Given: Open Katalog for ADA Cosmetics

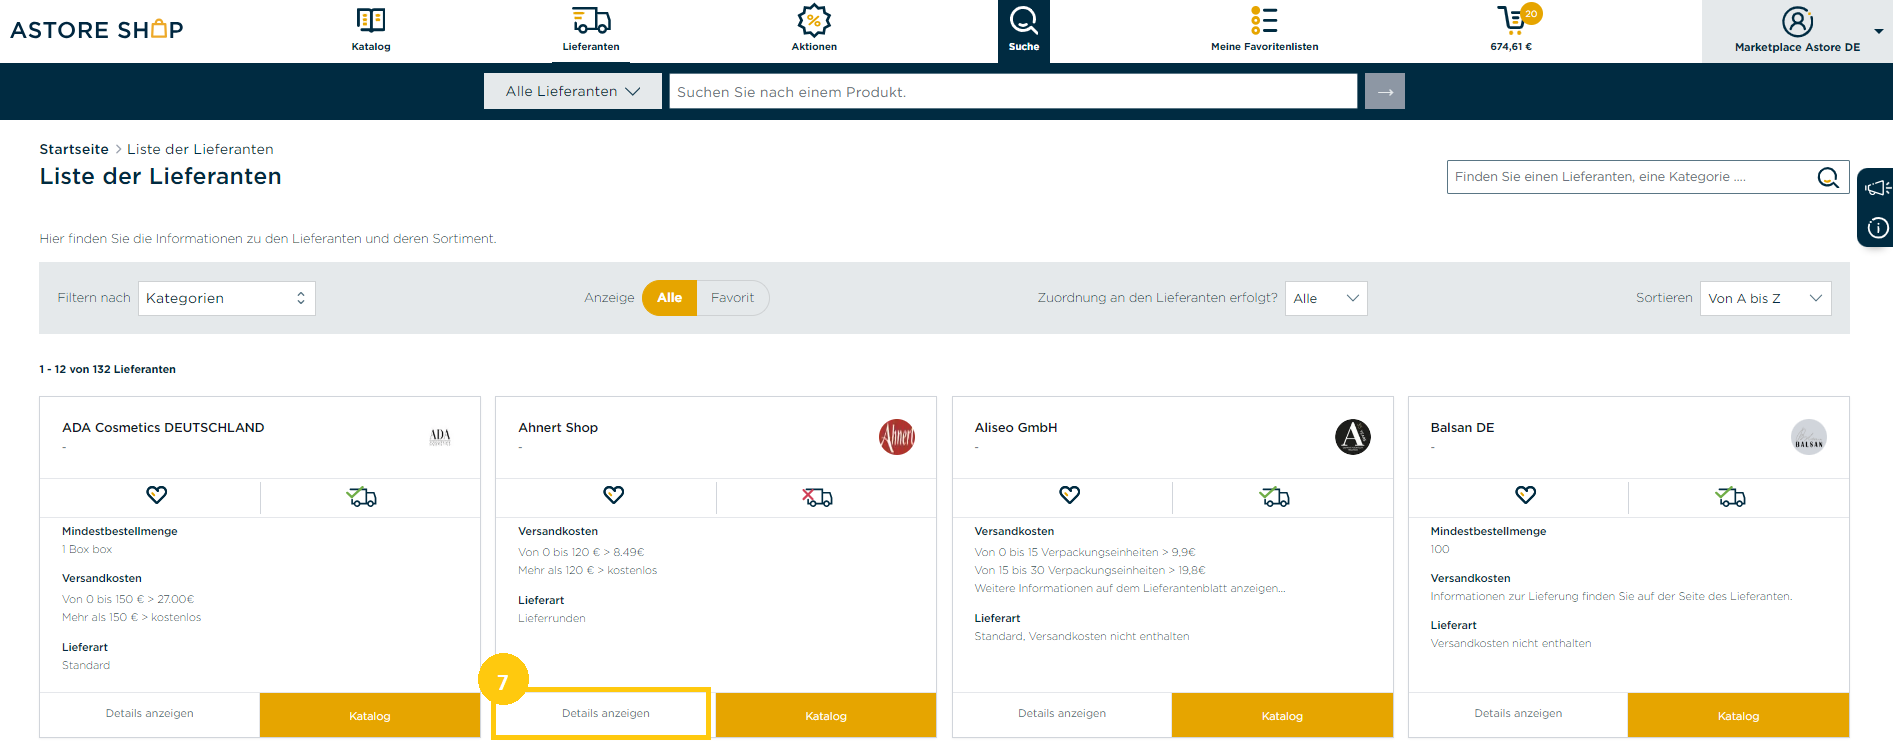Looking at the screenshot, I should click(x=370, y=715).
